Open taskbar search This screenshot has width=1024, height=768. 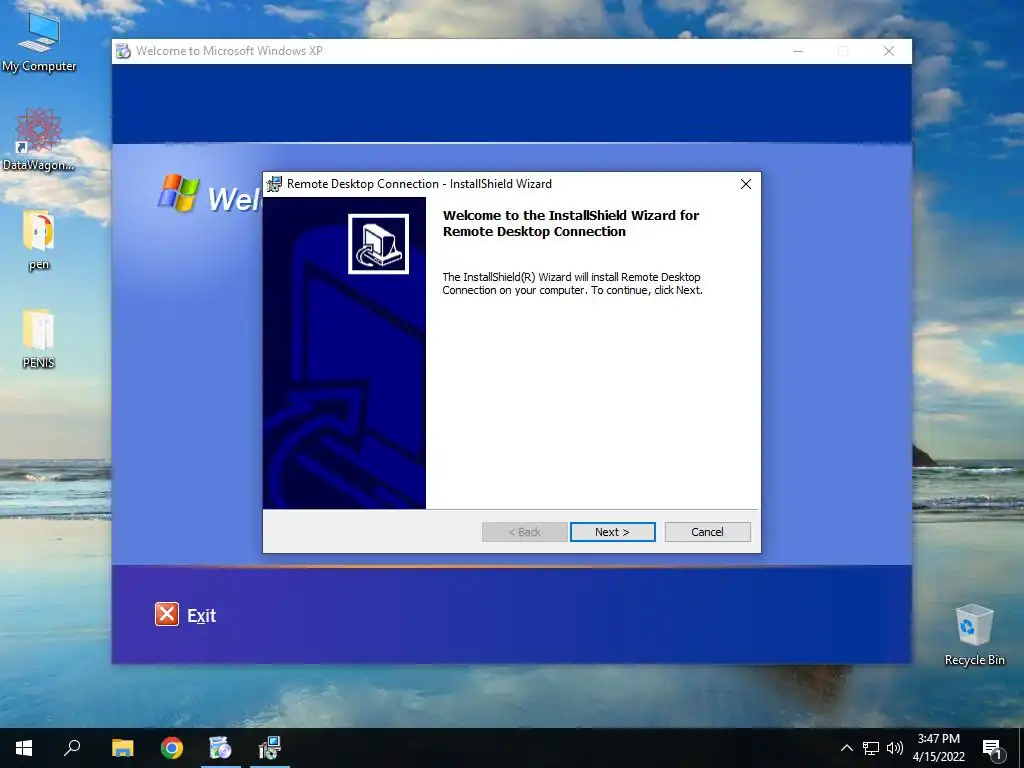point(72,748)
